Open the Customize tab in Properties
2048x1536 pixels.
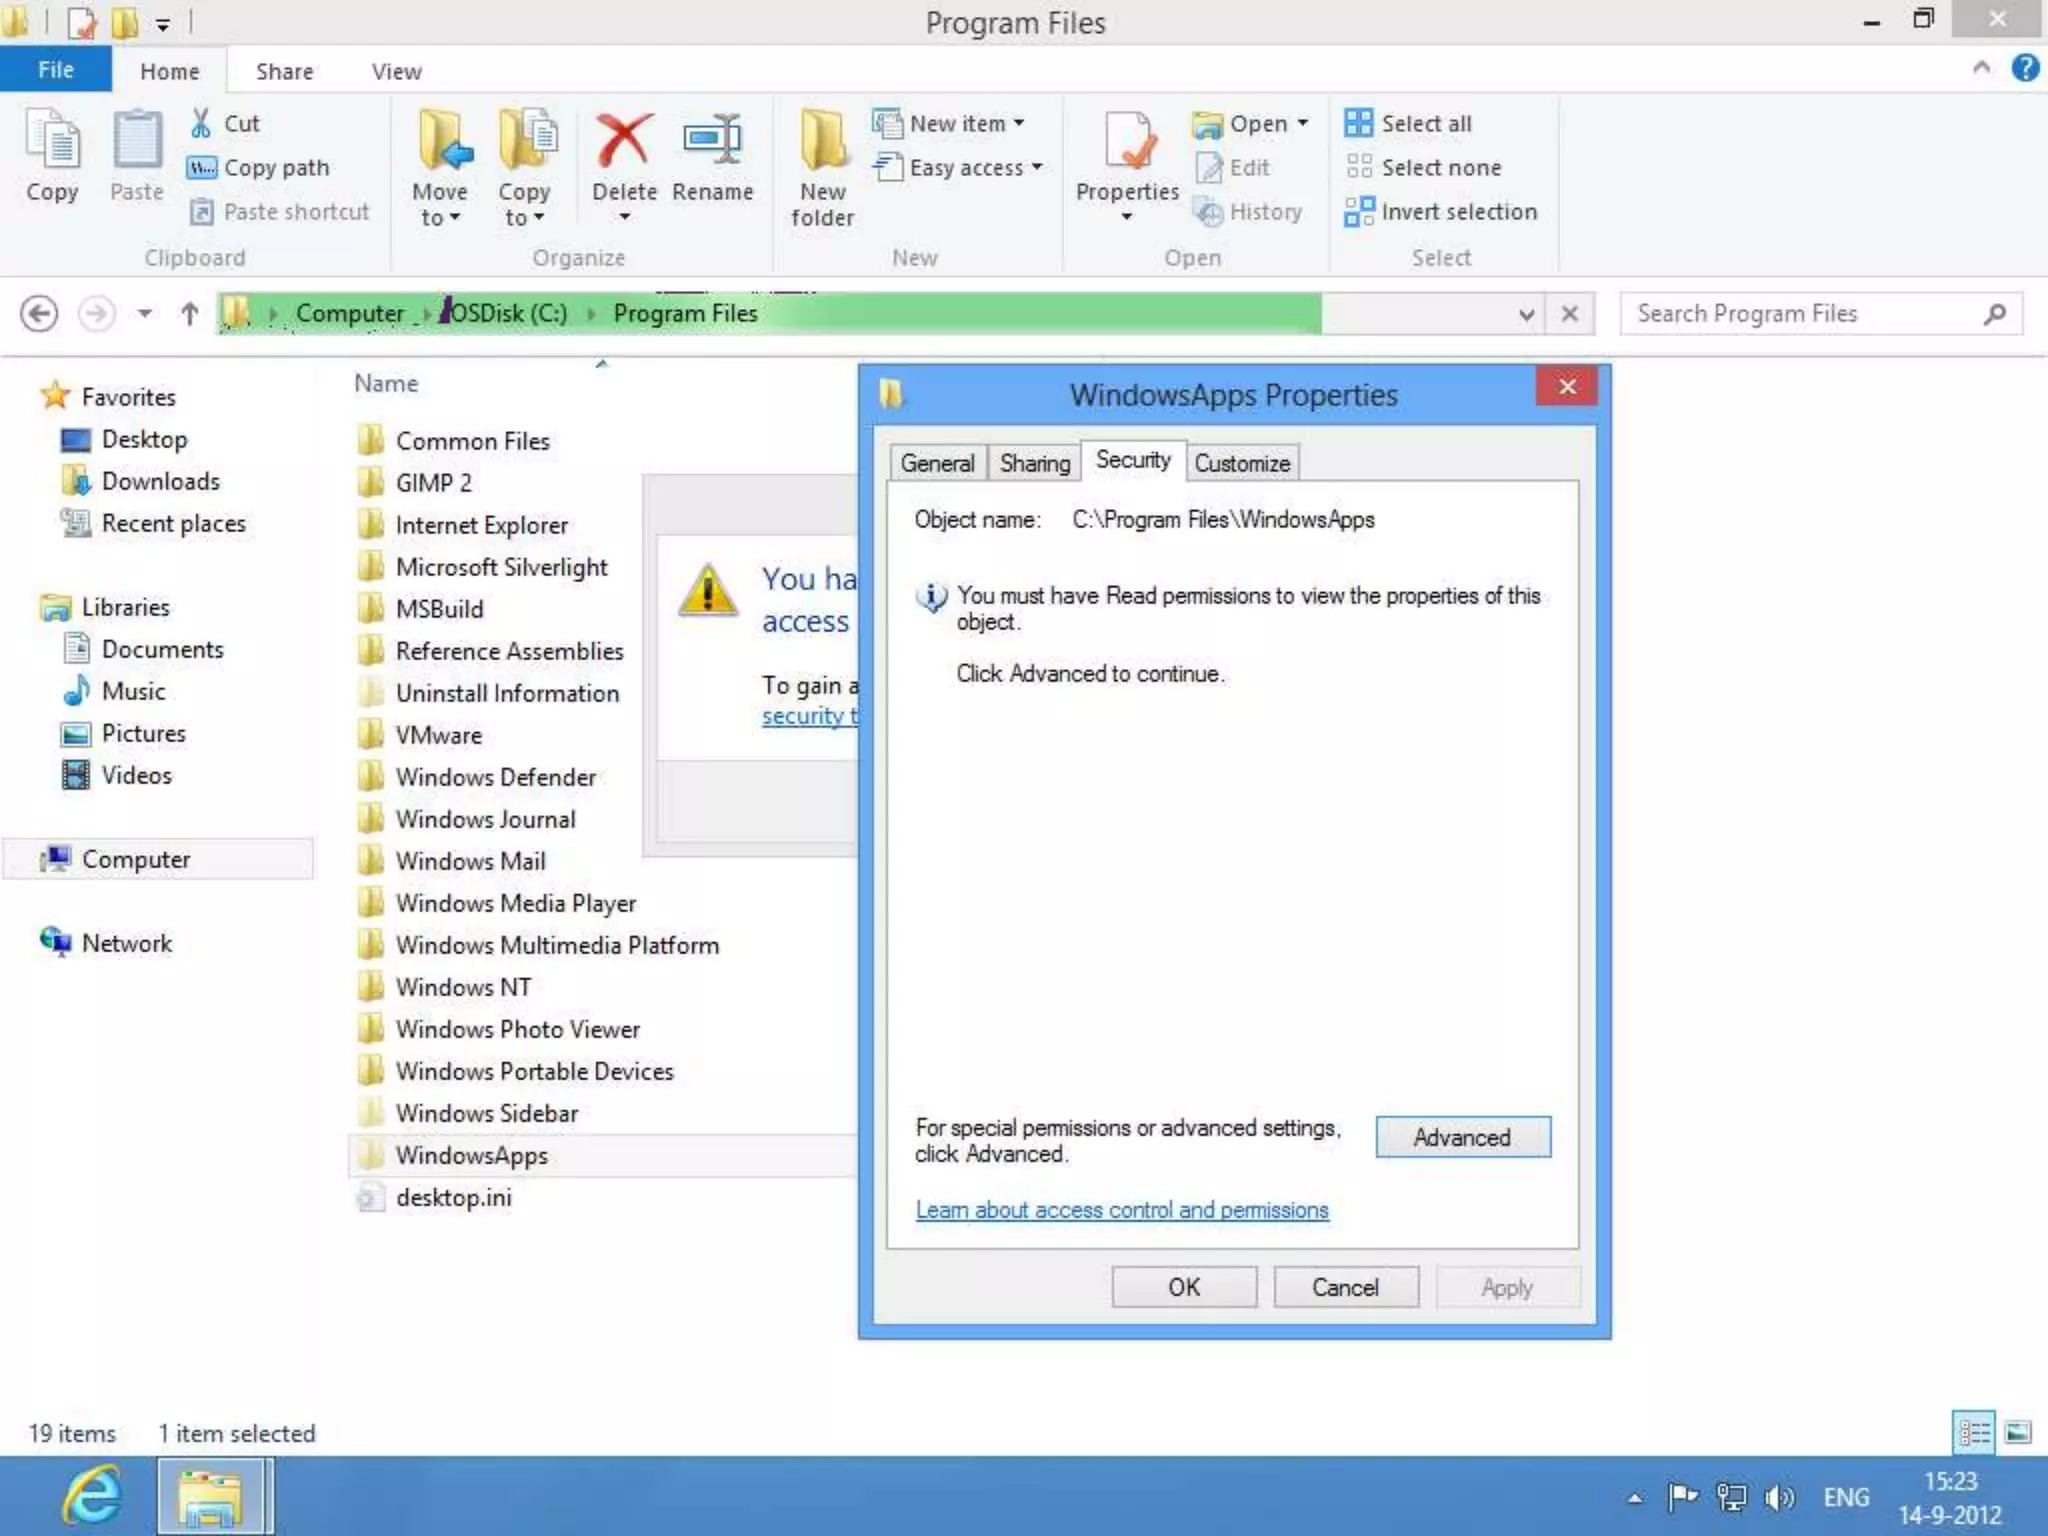1242,463
